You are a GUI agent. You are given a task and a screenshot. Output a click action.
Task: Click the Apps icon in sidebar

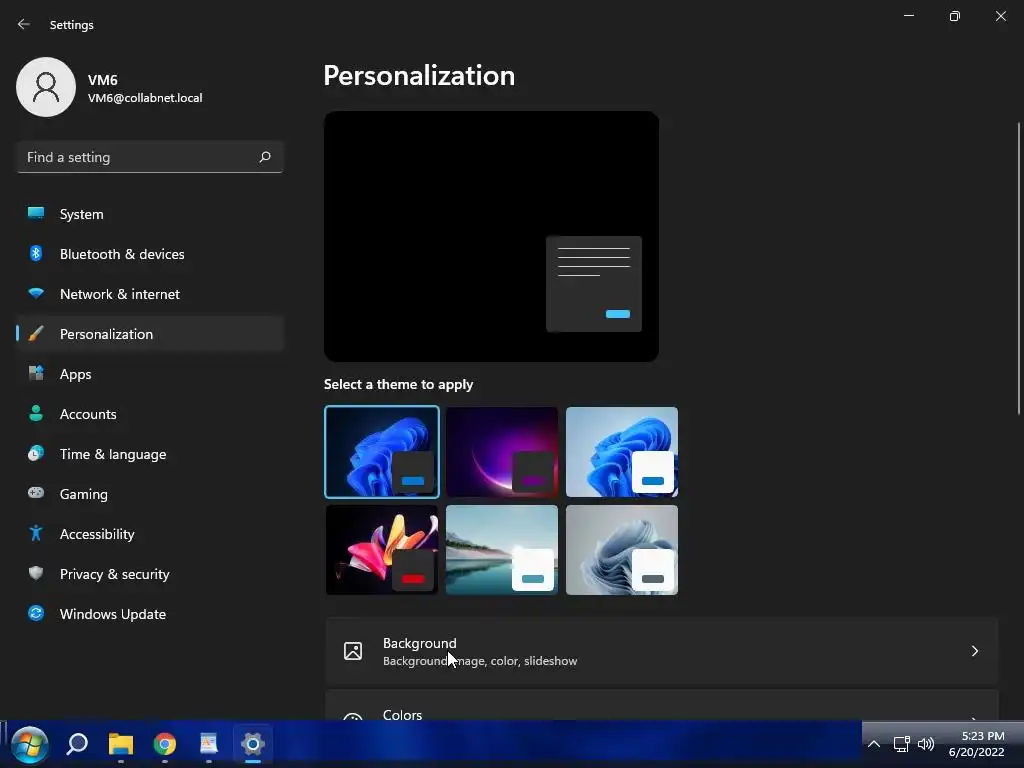point(36,374)
